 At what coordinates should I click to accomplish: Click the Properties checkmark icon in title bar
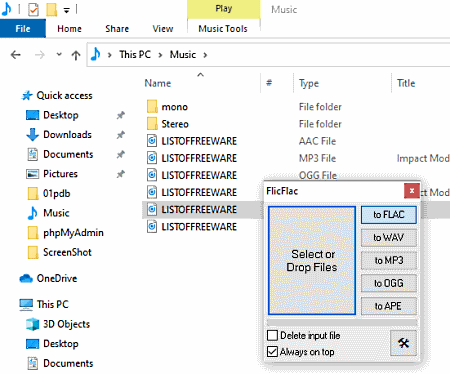coord(33,10)
